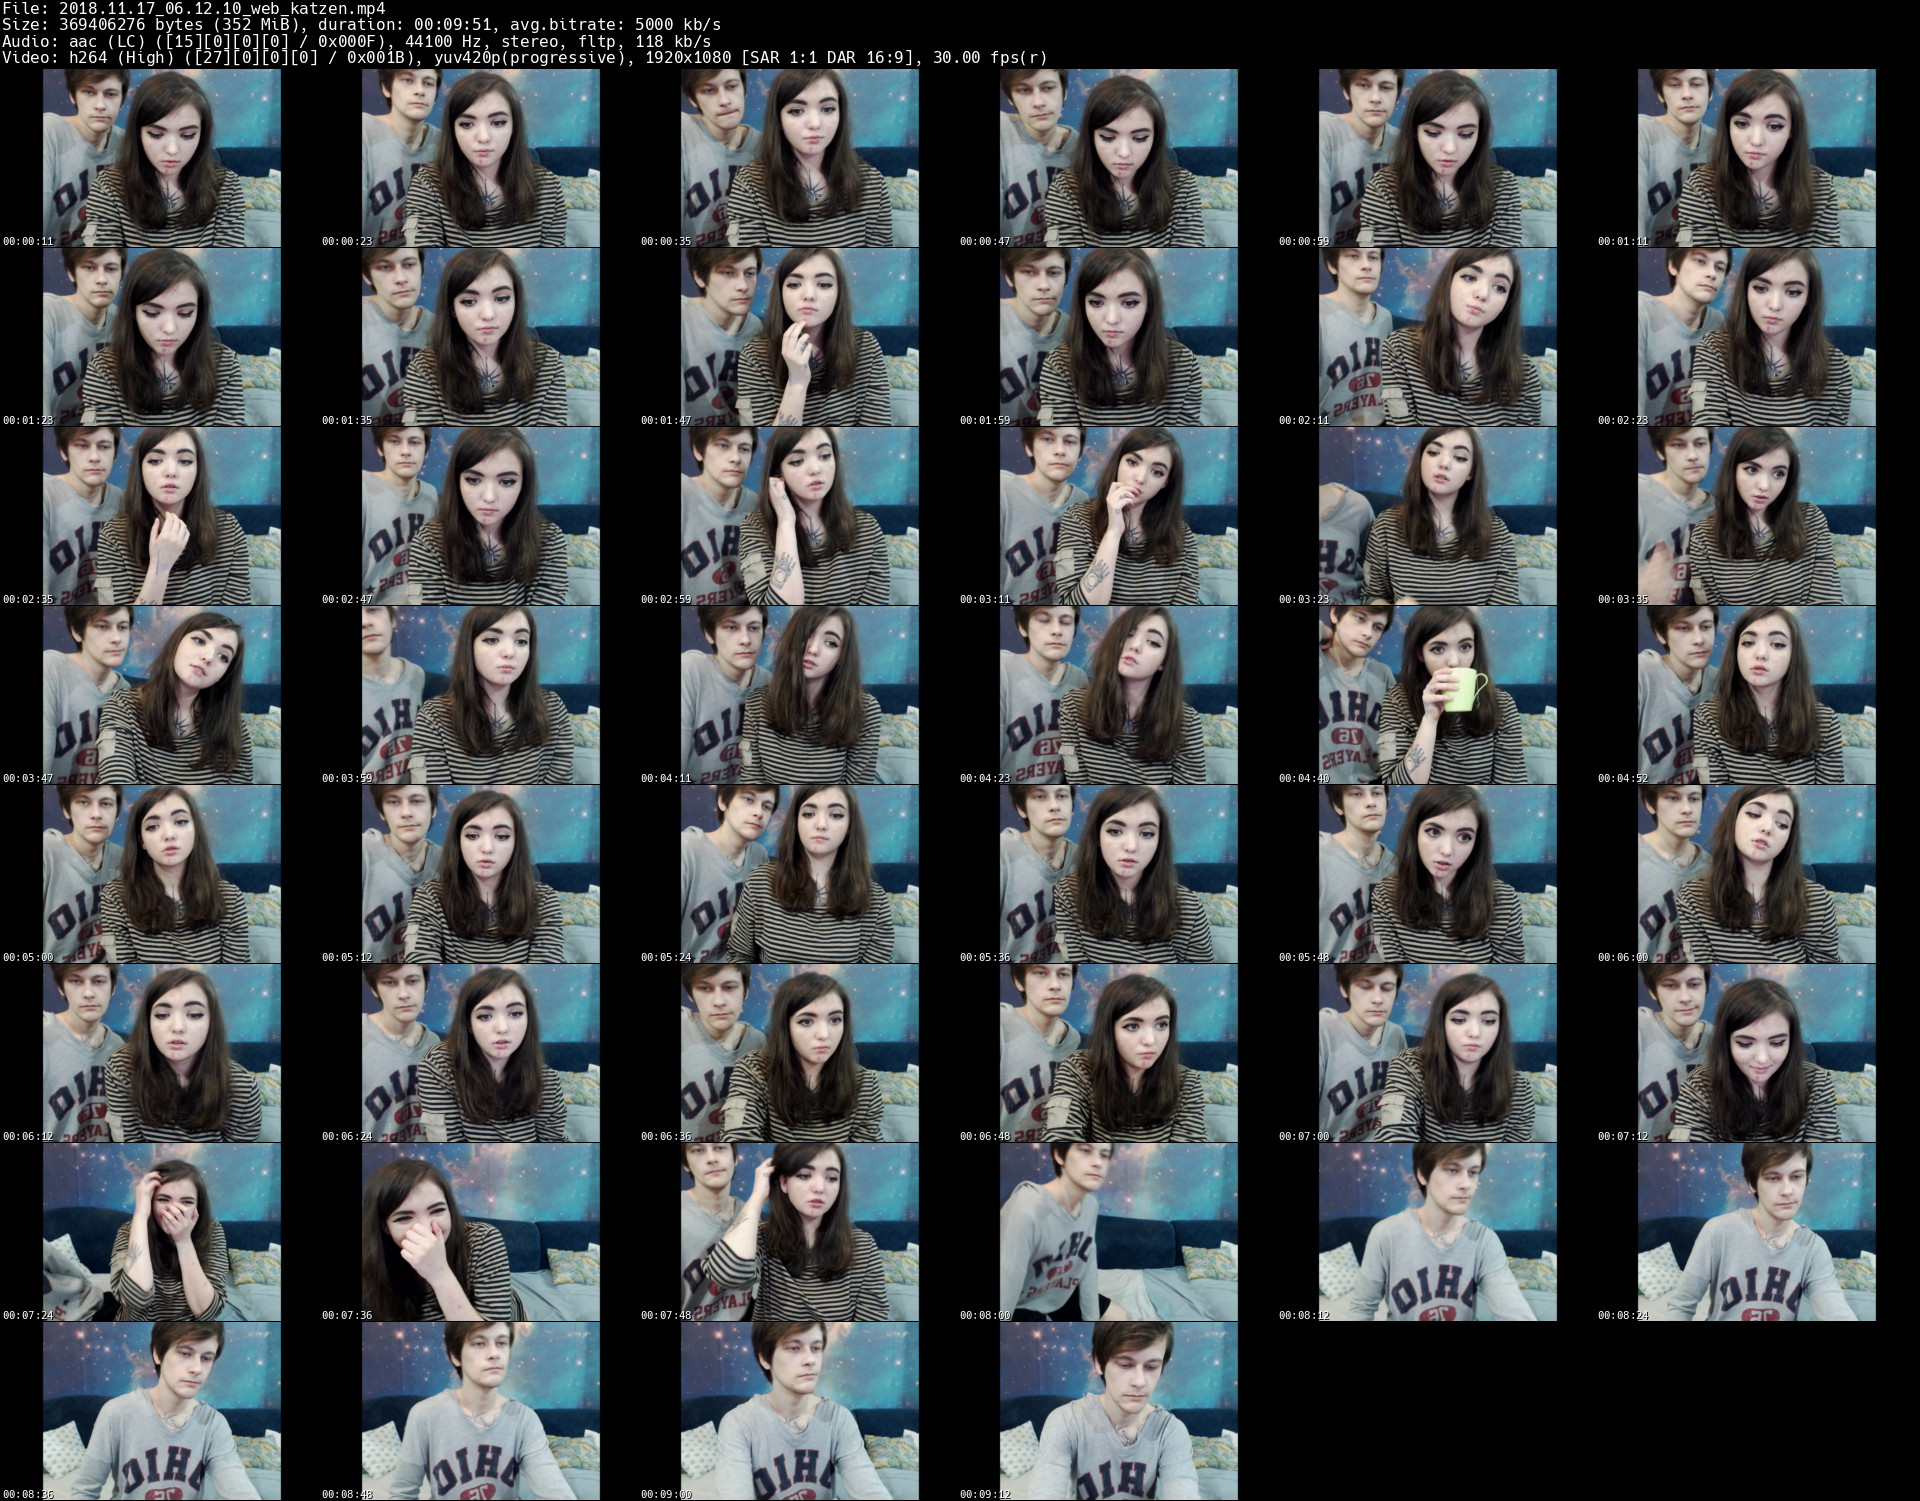Choose the frame timestamped 00:03:59
The height and width of the screenshot is (1501, 1920).
pos(480,695)
